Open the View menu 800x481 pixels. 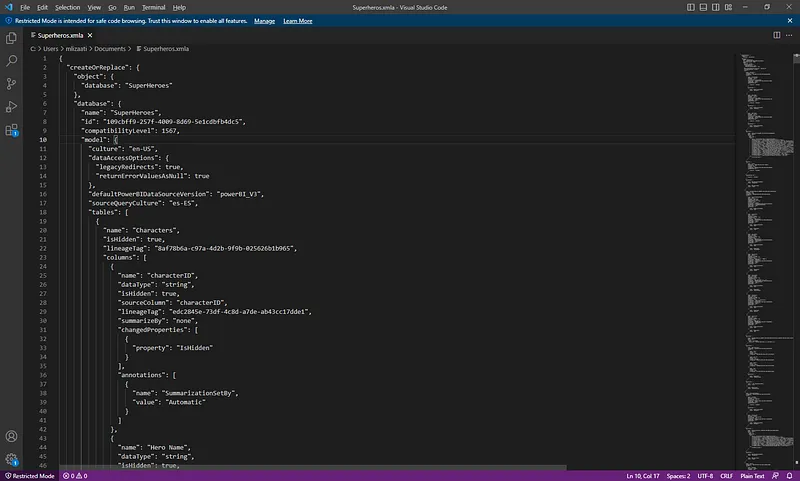pyautogui.click(x=94, y=8)
